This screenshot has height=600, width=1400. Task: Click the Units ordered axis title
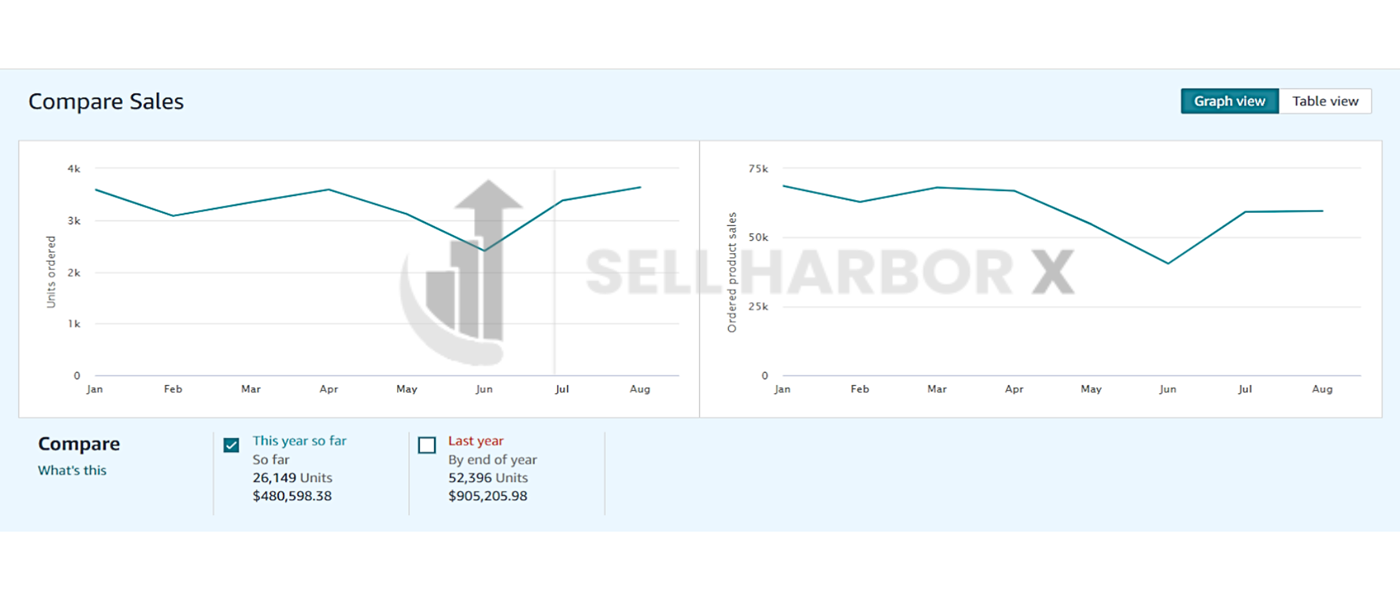point(51,272)
